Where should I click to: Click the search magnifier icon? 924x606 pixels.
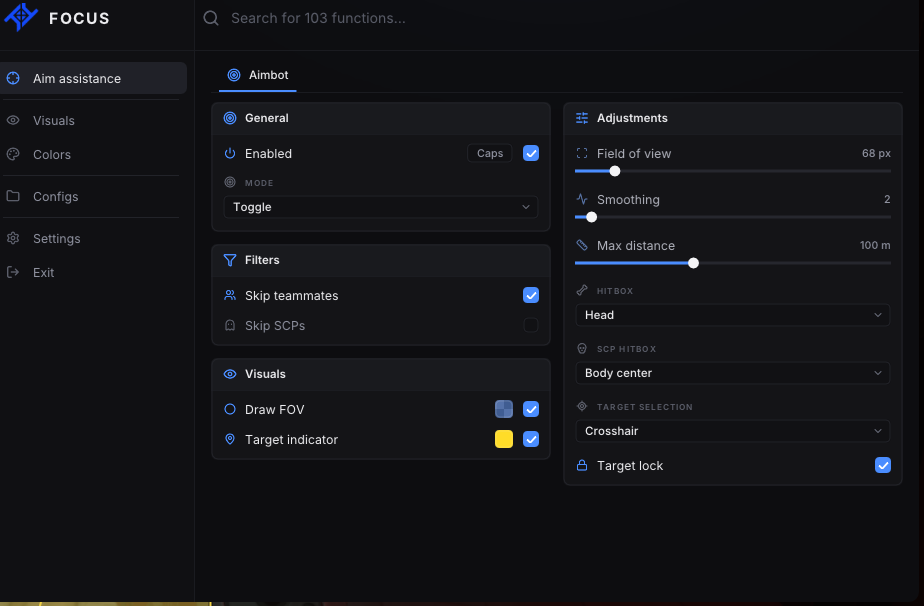pyautogui.click(x=211, y=18)
